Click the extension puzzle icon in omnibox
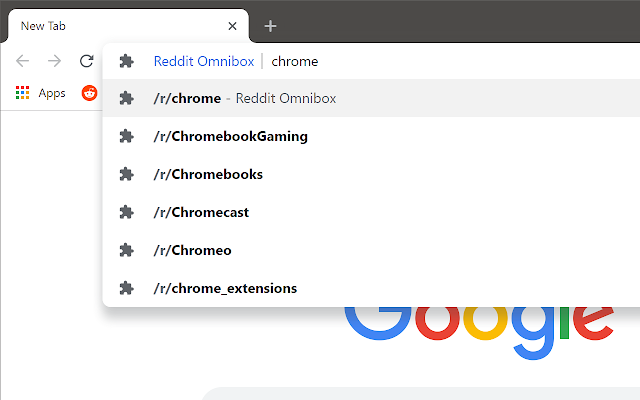This screenshot has width=640, height=400. click(126, 61)
